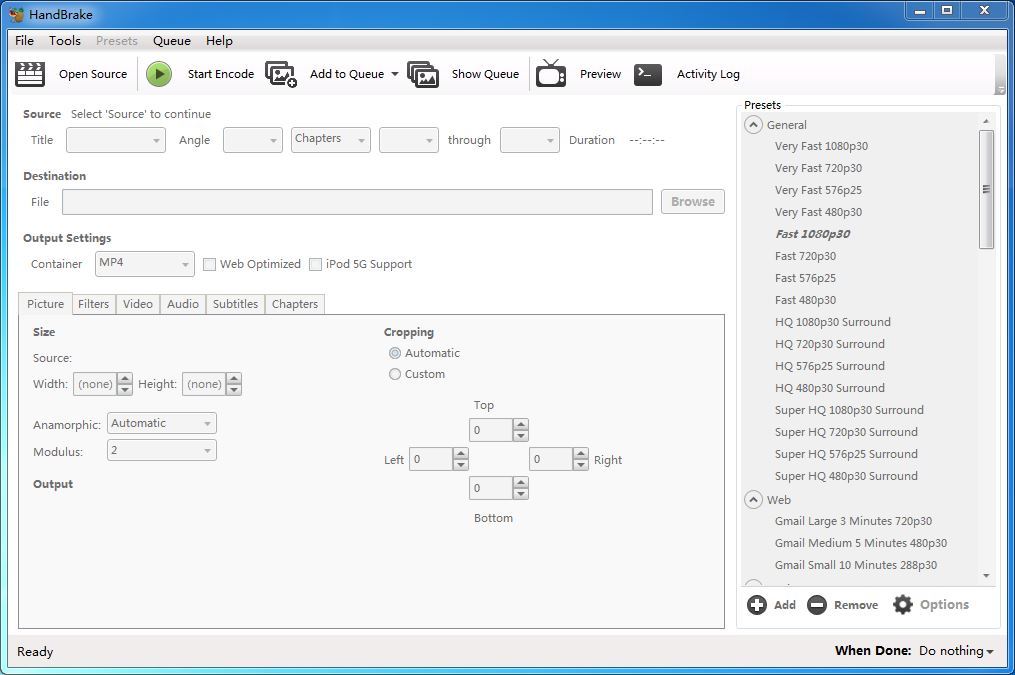Open the Anamorphic Automatic dropdown
The height and width of the screenshot is (675, 1015).
(x=162, y=423)
